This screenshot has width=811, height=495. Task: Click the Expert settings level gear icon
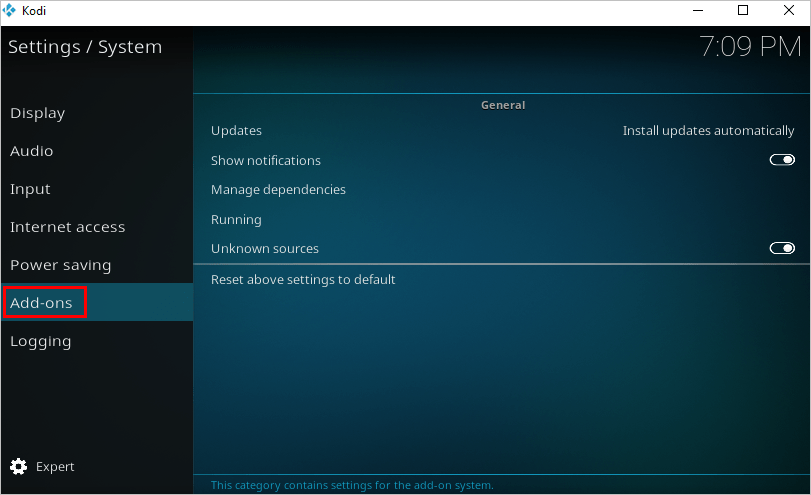pyautogui.click(x=19, y=467)
